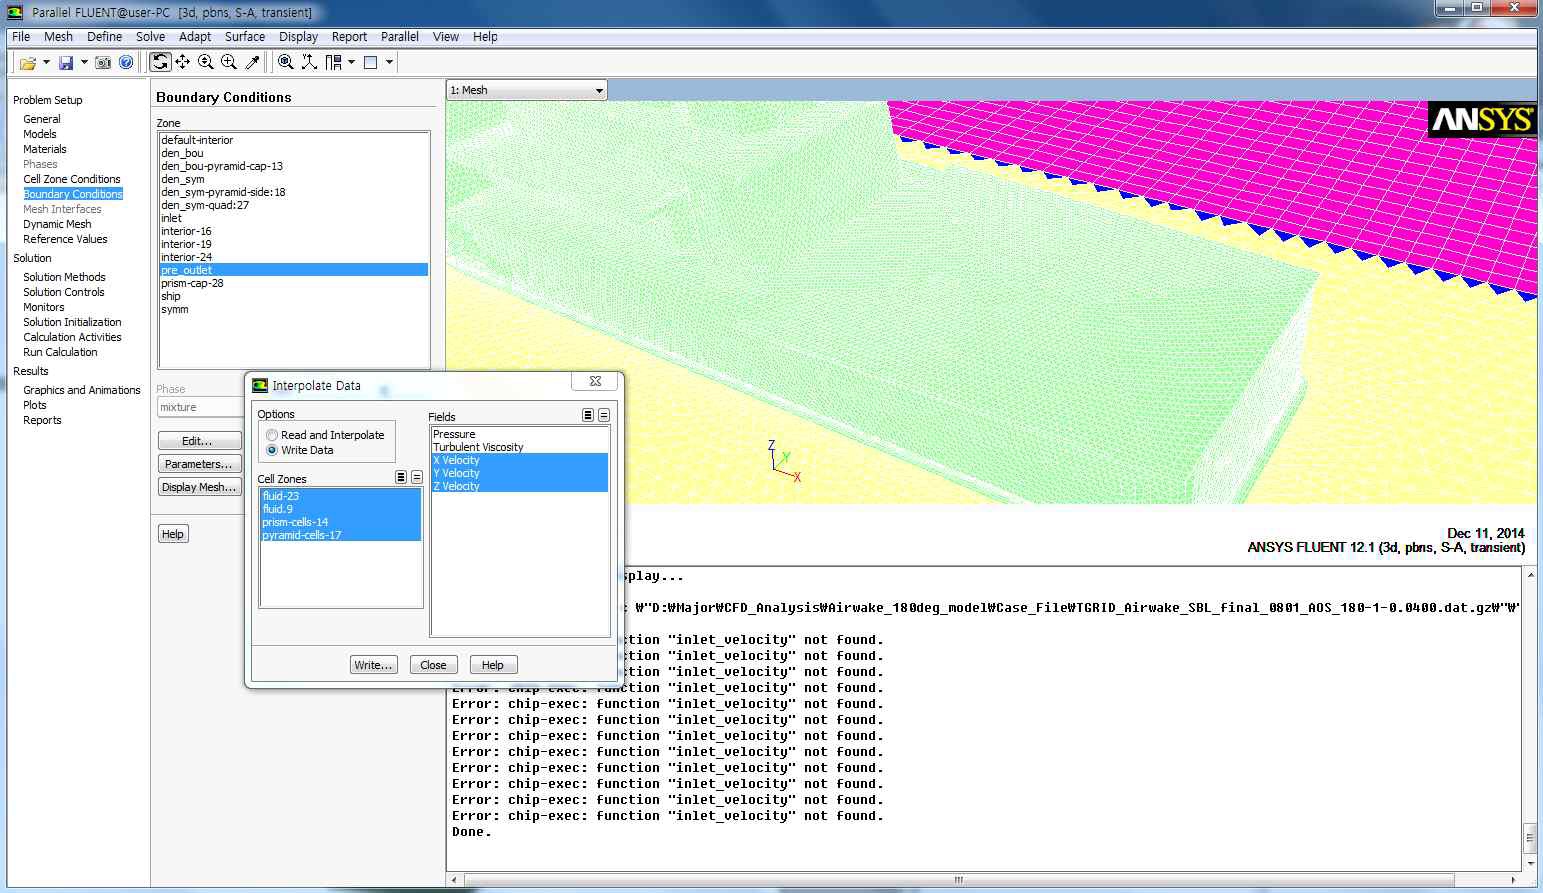This screenshot has height=893, width=1543.
Task: Click the save floppy disk icon
Action: (x=66, y=63)
